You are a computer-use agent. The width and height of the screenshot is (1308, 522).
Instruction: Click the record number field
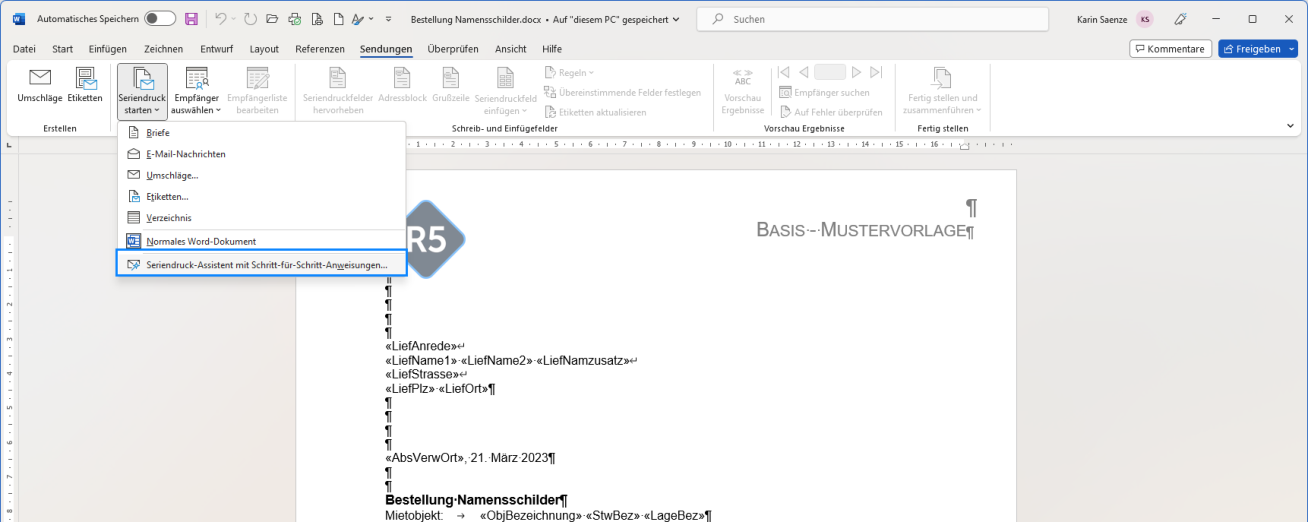pos(830,72)
